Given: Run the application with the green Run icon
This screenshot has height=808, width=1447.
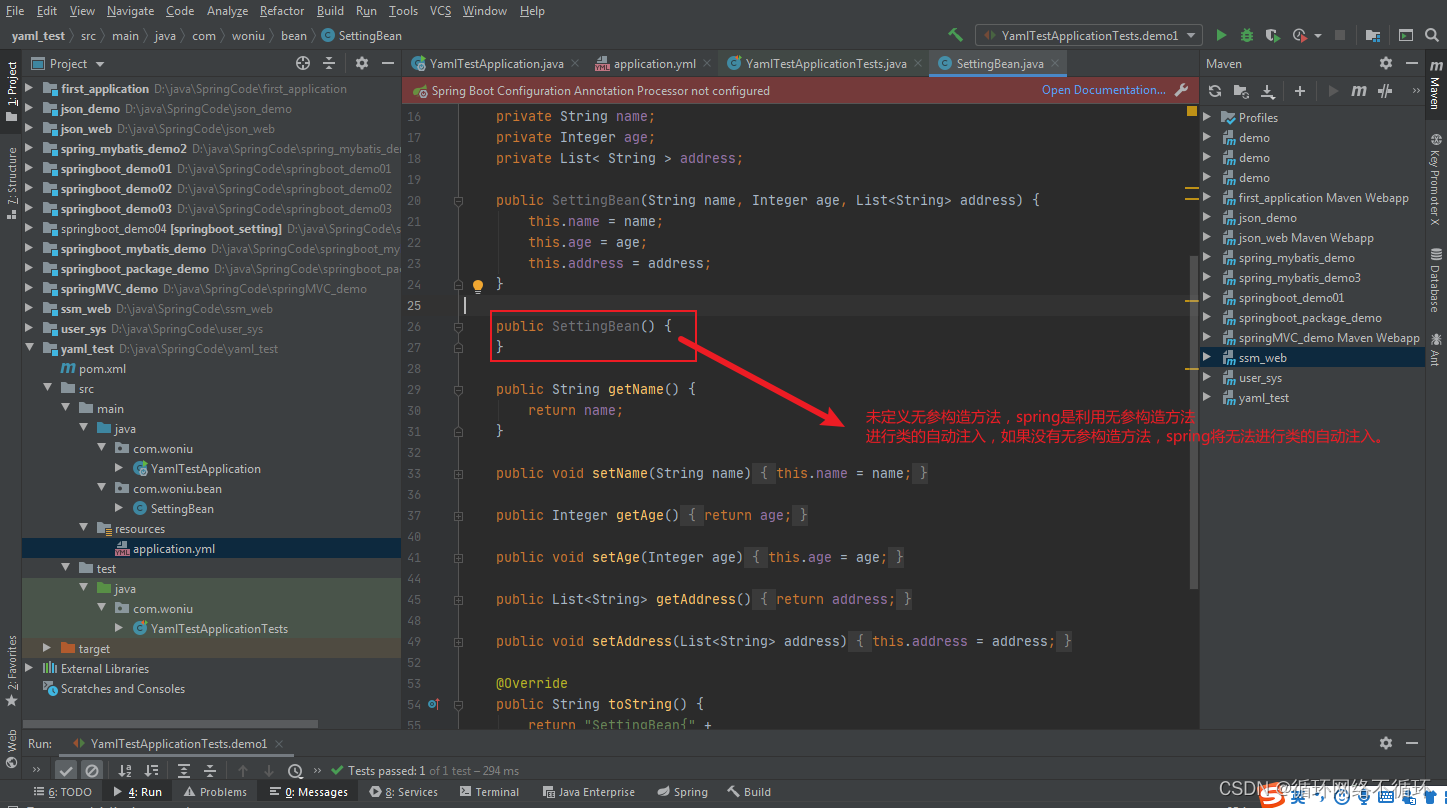Looking at the screenshot, I should click(1221, 34).
